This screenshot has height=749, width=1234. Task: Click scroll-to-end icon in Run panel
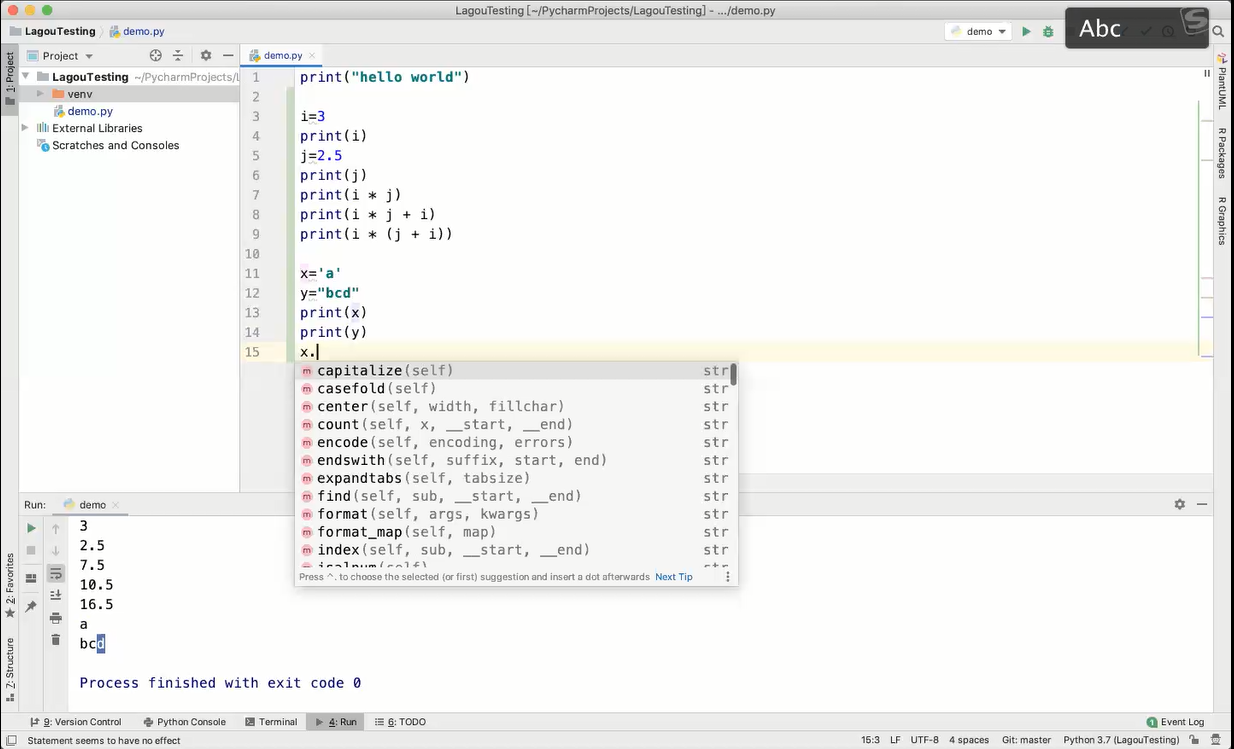coord(56,595)
